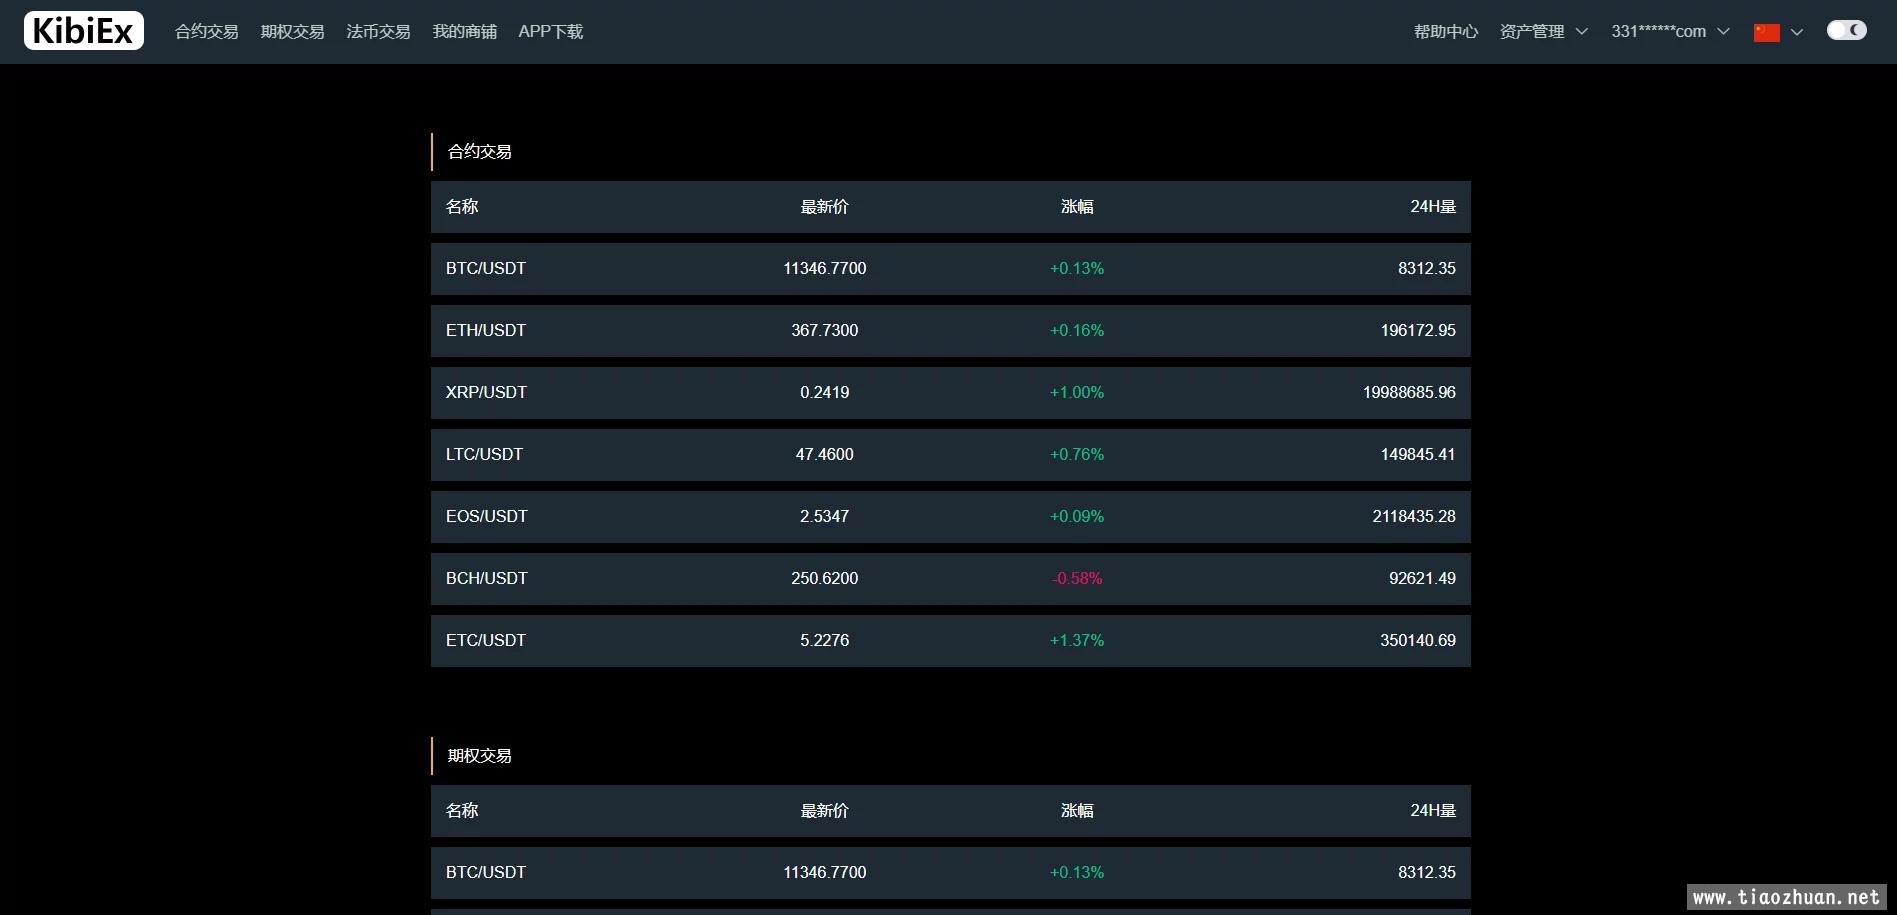This screenshot has width=1897, height=915.
Task: Select ETH/USDT contract row
Action: (951, 331)
